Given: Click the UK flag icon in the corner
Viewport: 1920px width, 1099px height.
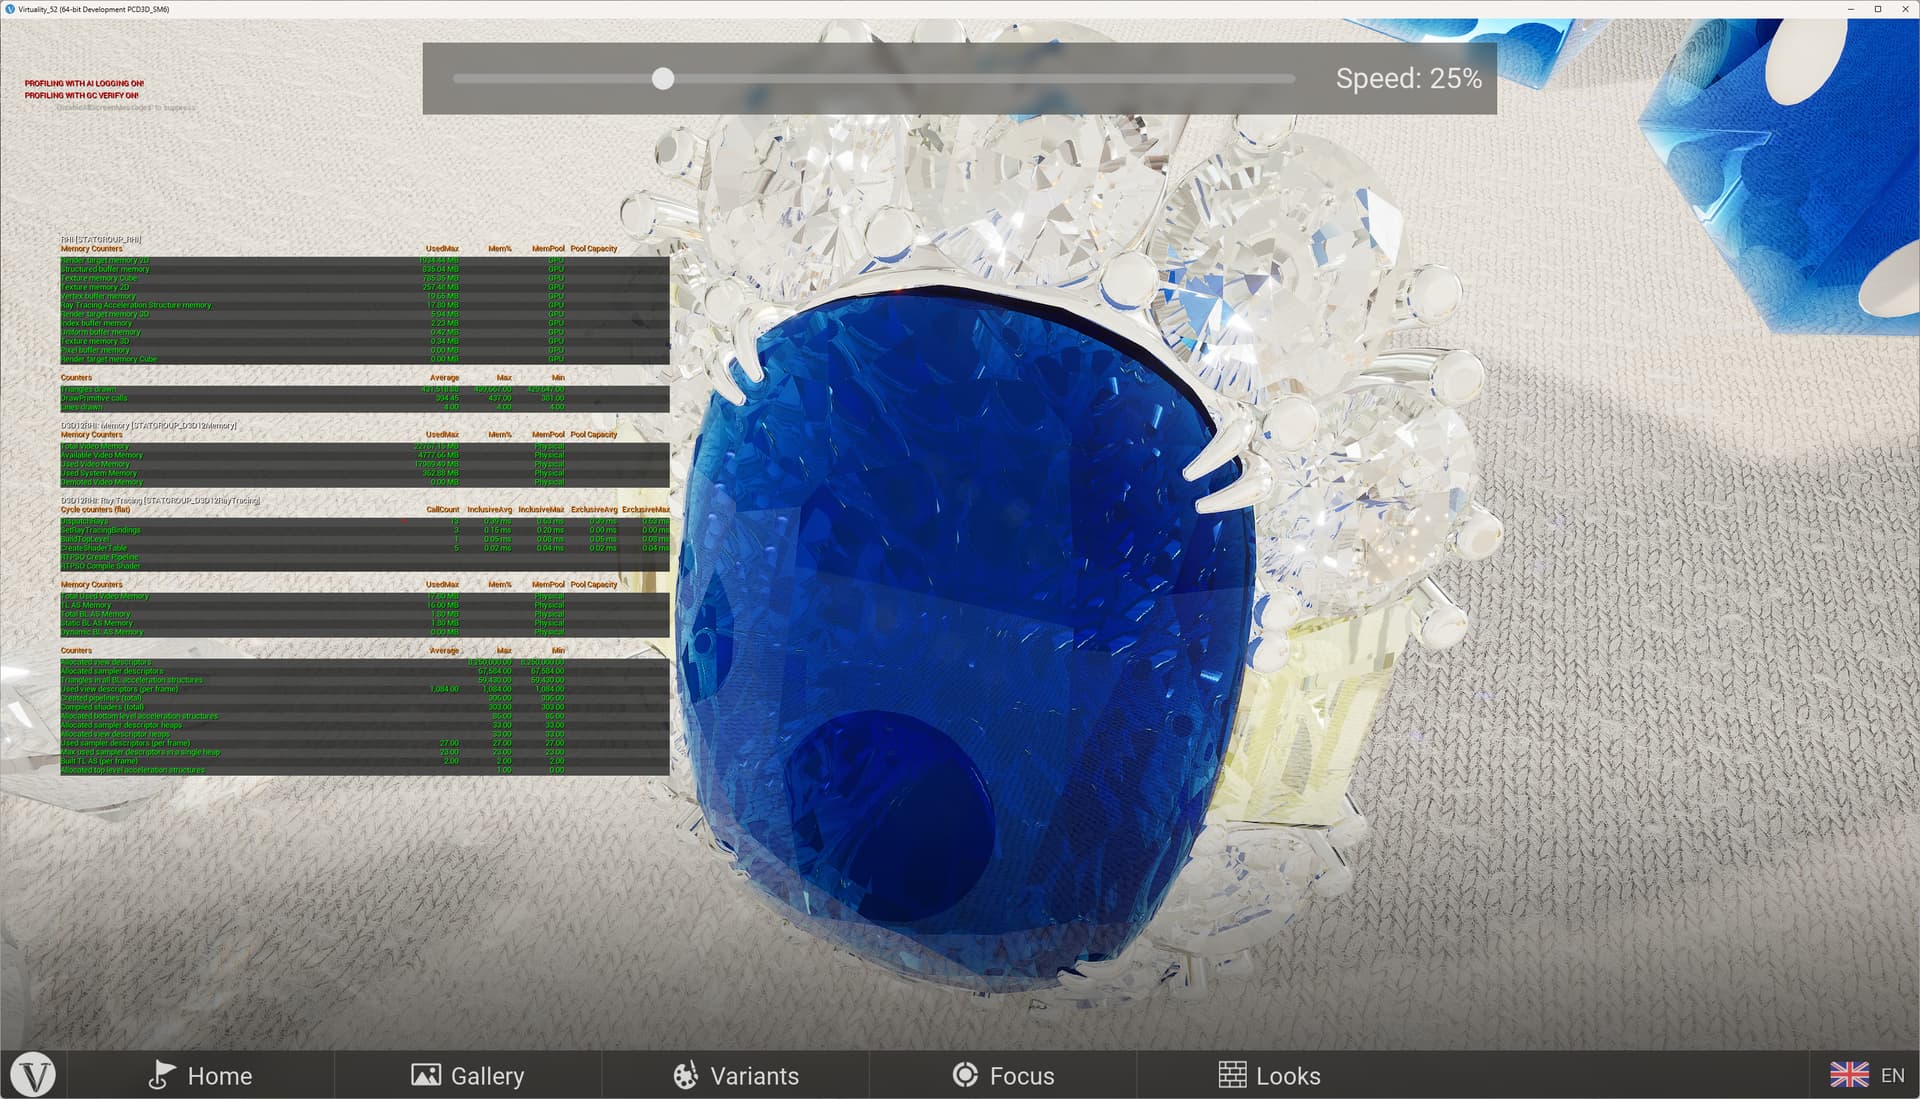Looking at the screenshot, I should point(1851,1075).
